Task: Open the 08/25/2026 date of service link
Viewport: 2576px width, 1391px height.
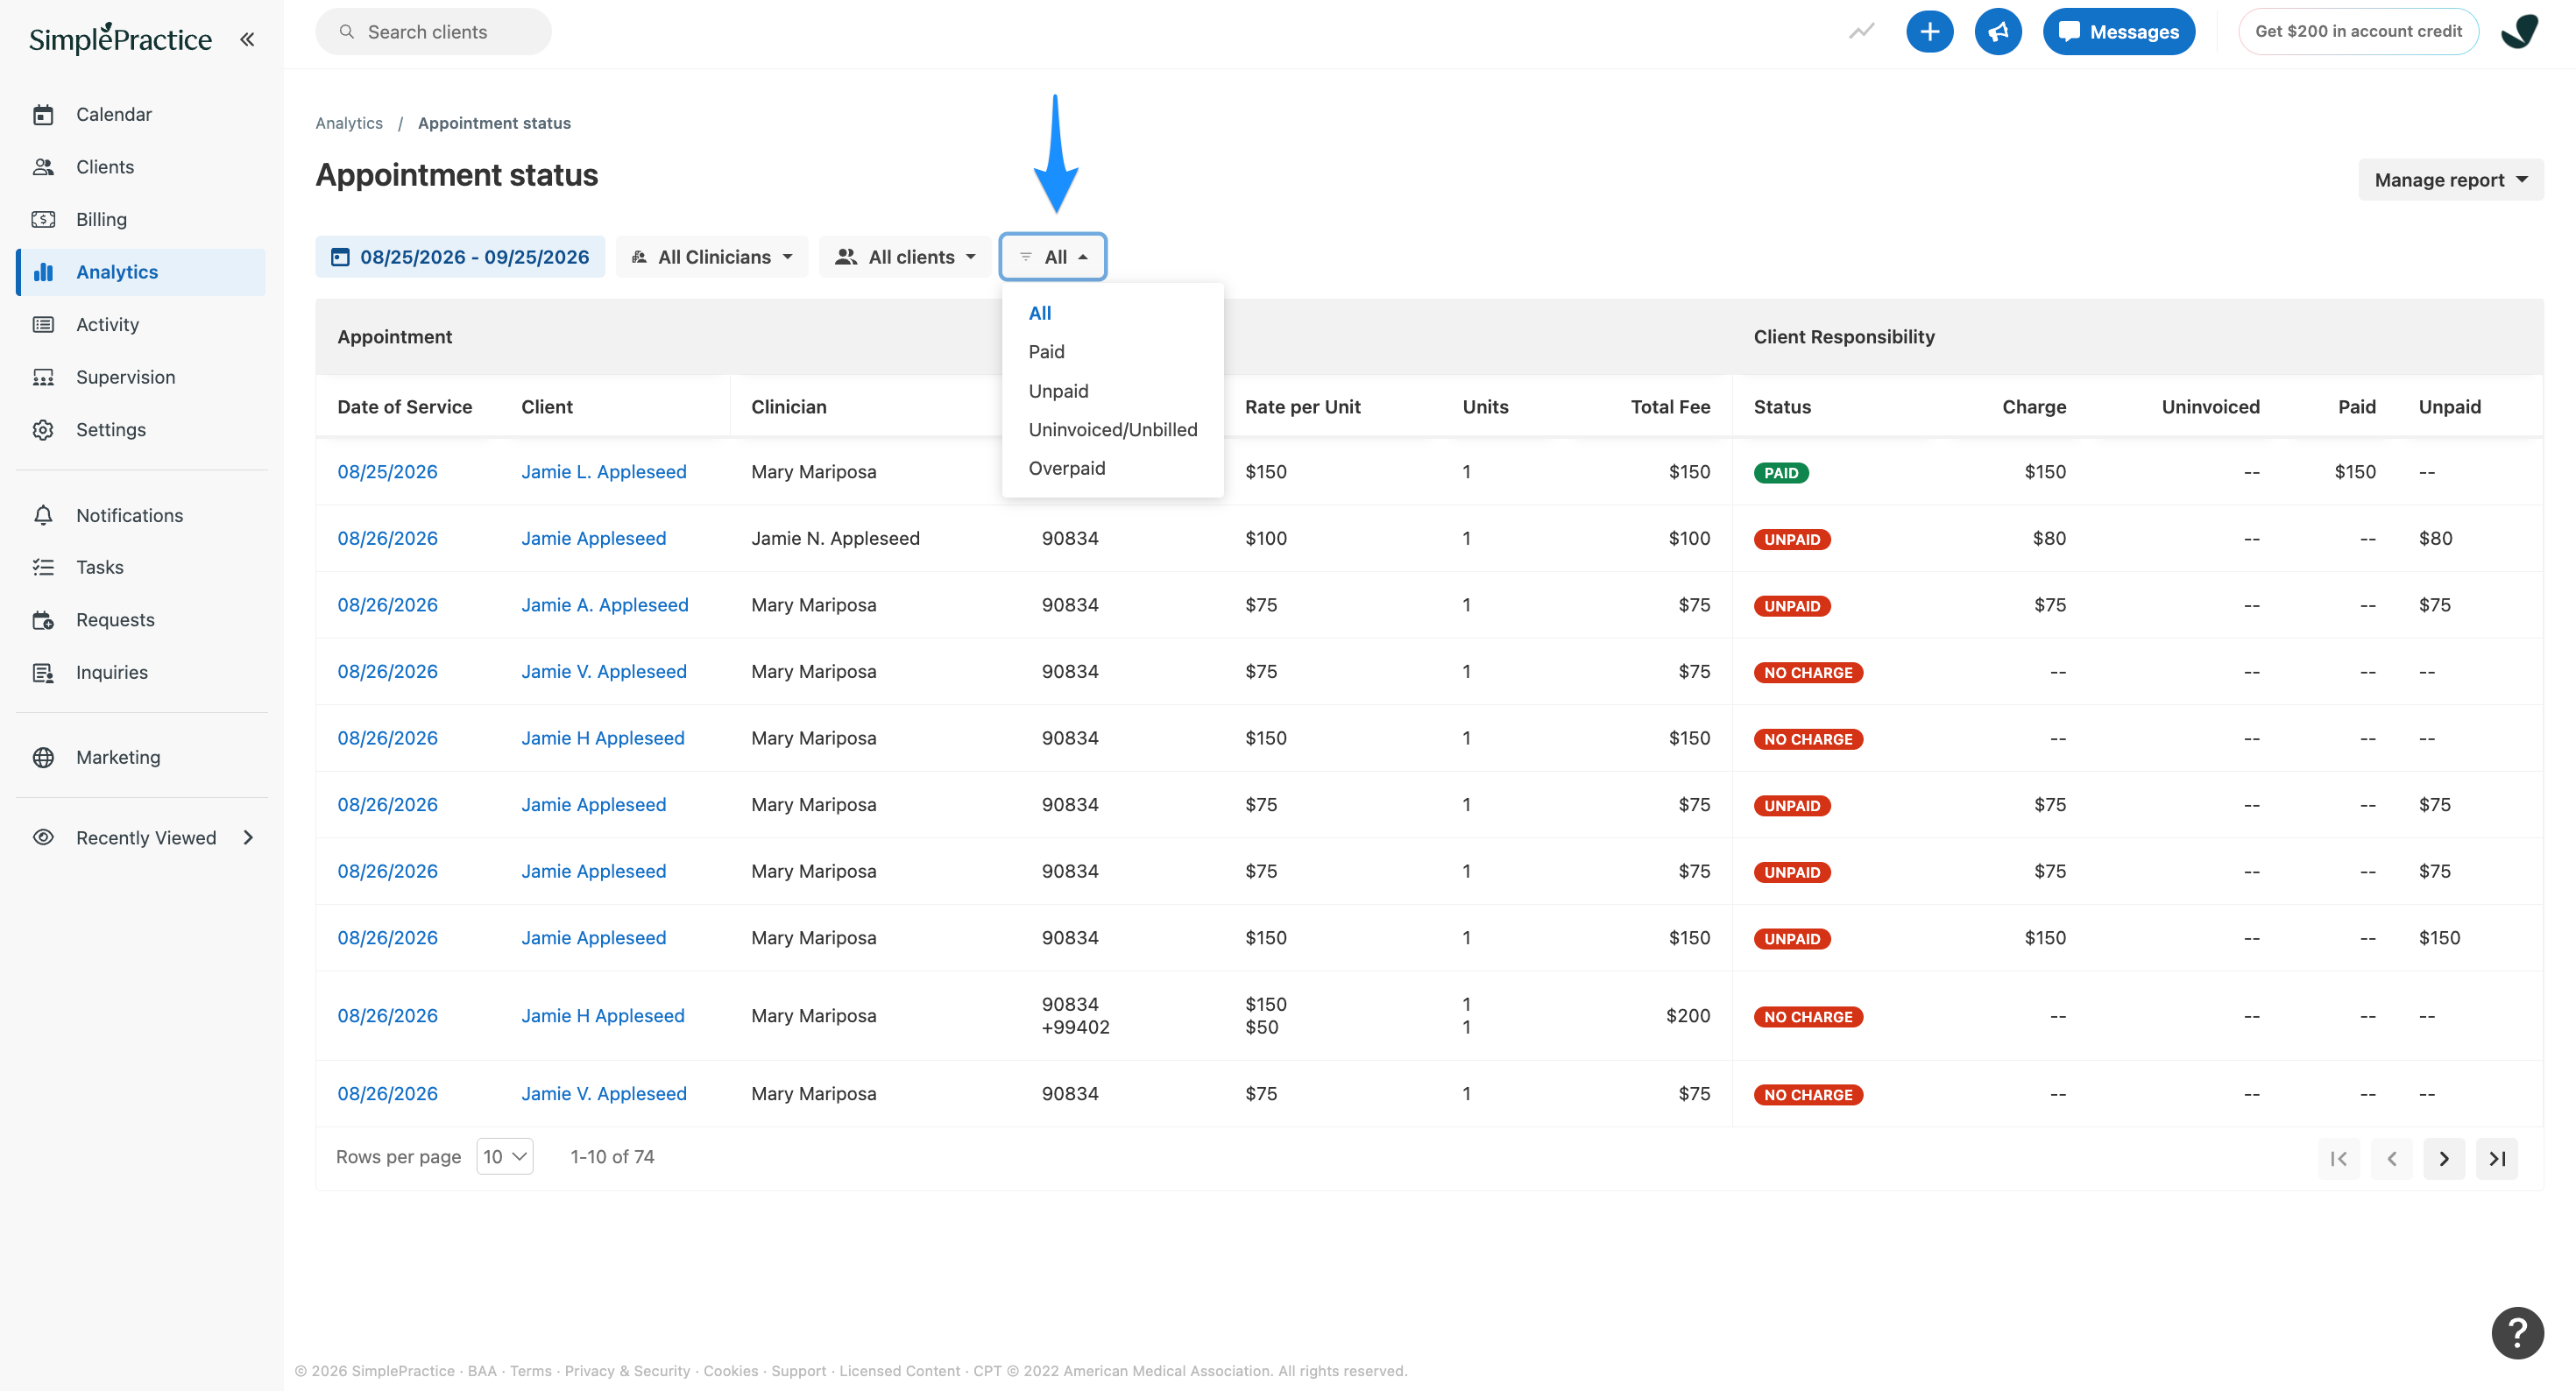Action: click(387, 472)
